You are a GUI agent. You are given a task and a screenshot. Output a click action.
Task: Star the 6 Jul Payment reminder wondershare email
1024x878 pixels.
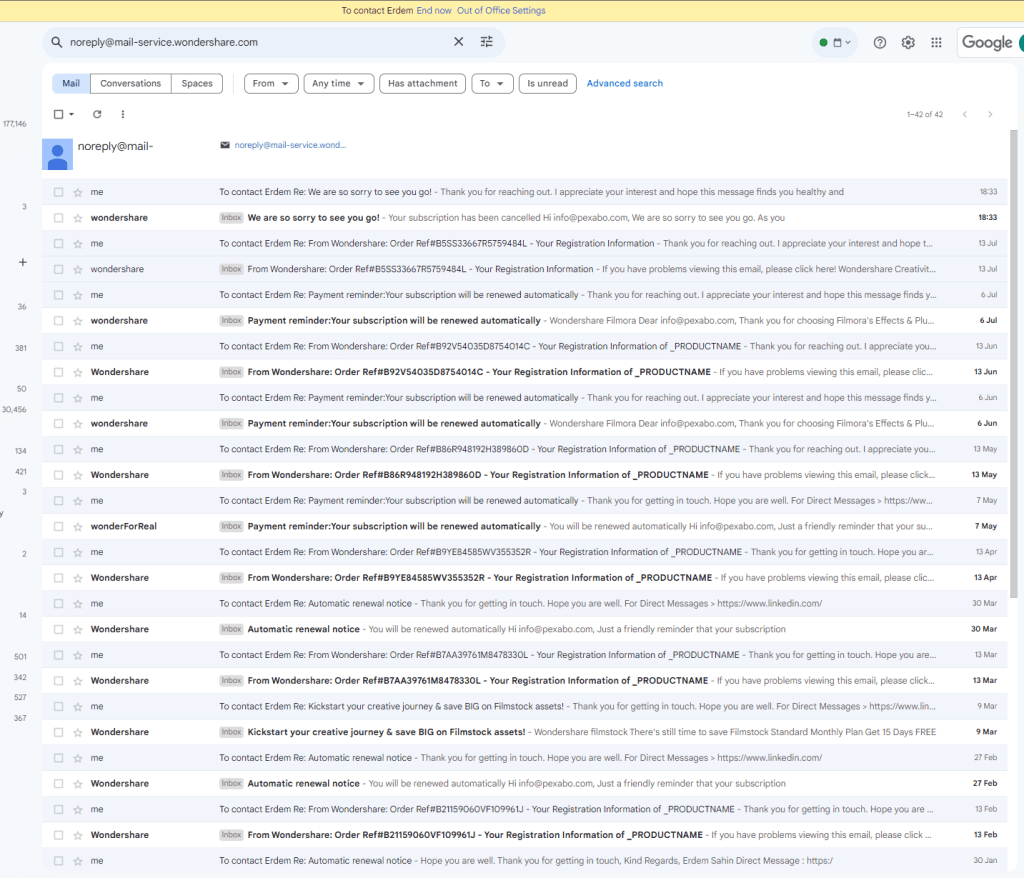coord(78,321)
